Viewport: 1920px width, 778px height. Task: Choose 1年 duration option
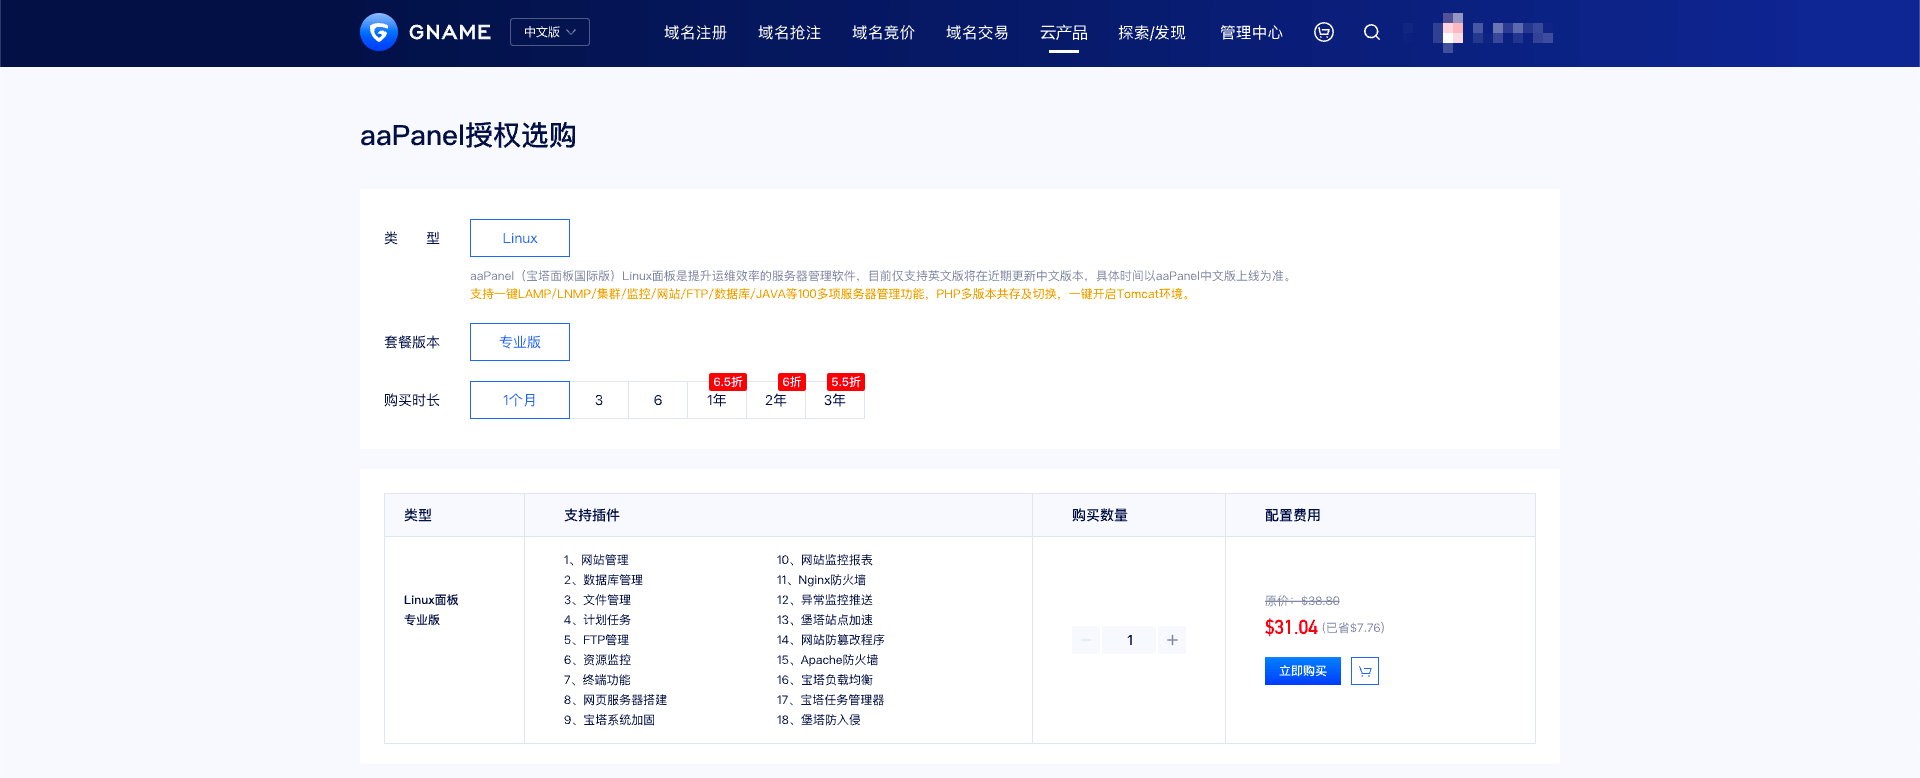tap(717, 400)
